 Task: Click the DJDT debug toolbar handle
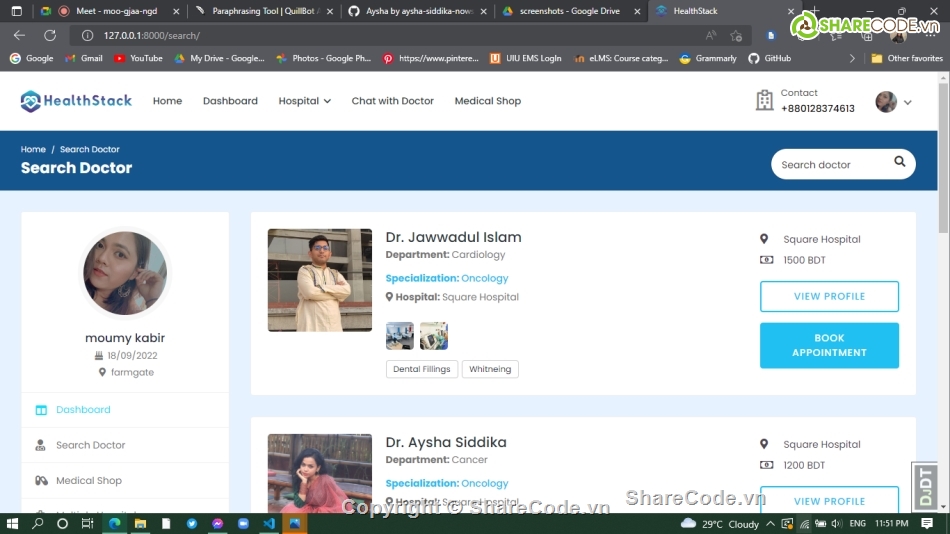[925, 487]
